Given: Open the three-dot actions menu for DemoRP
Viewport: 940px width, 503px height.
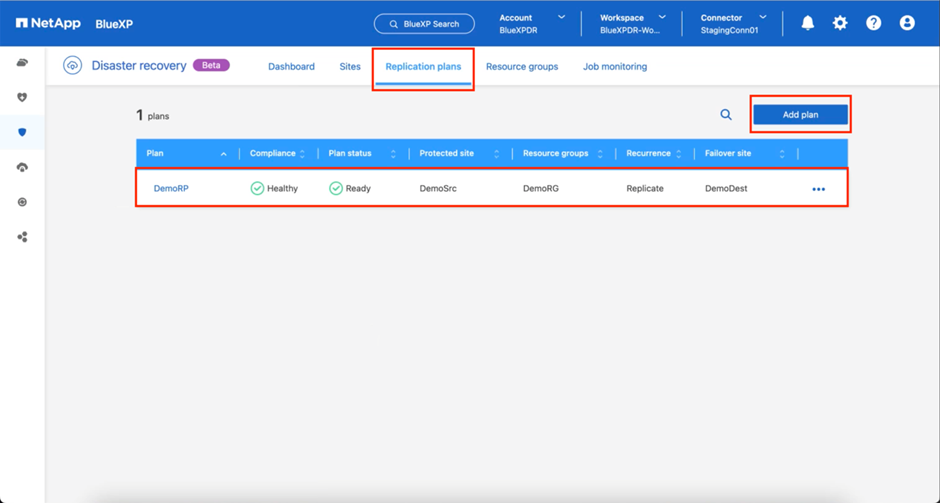Looking at the screenshot, I should (x=819, y=189).
